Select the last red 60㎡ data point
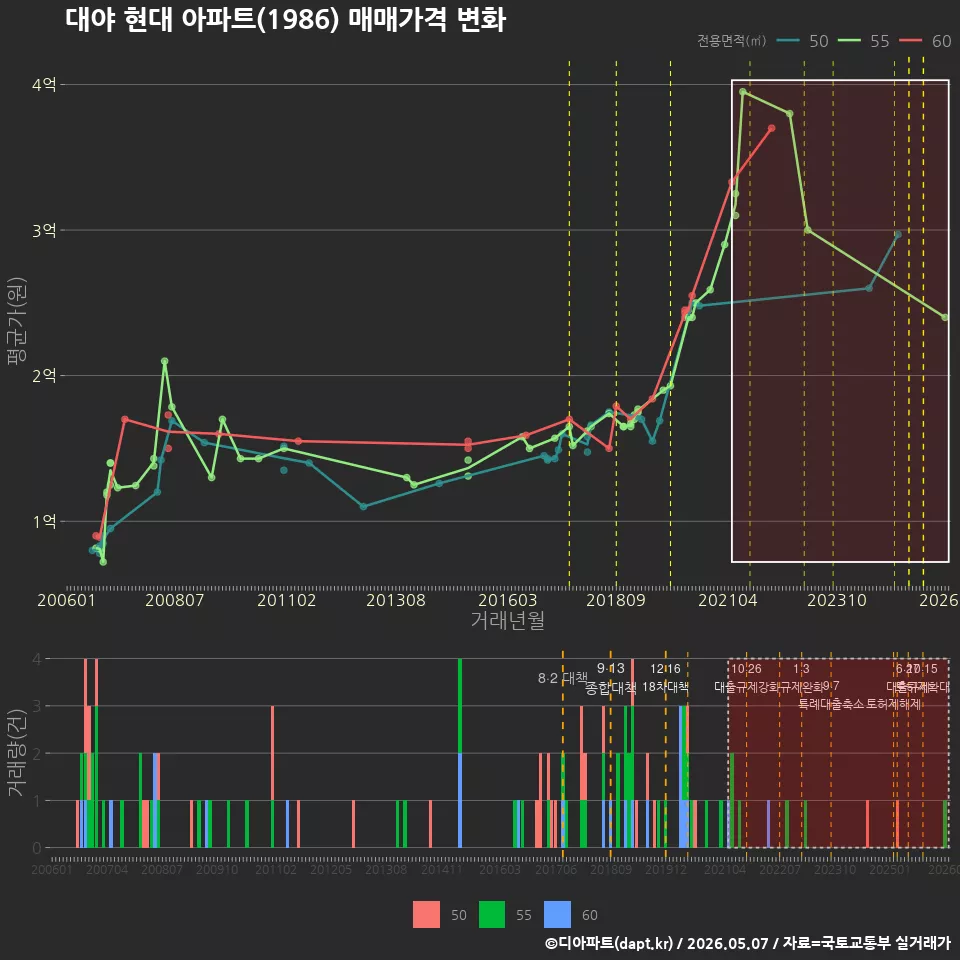Screen dimensions: 960x960 pos(771,128)
